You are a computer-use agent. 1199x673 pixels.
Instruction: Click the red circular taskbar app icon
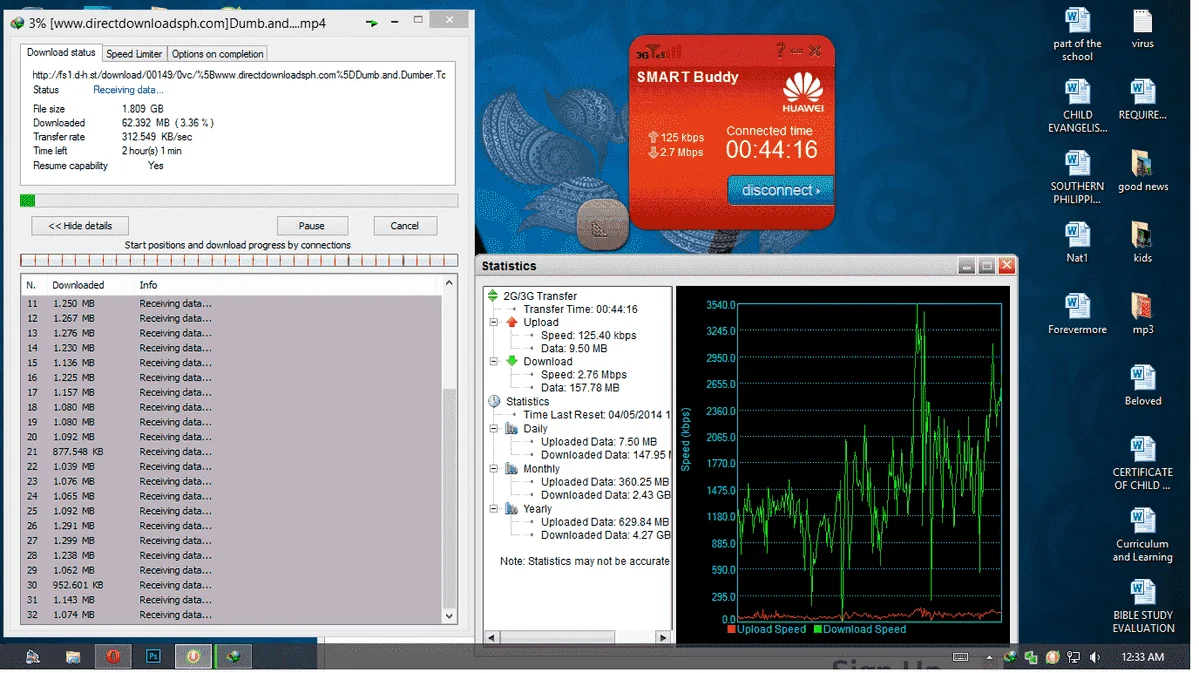pyautogui.click(x=112, y=657)
